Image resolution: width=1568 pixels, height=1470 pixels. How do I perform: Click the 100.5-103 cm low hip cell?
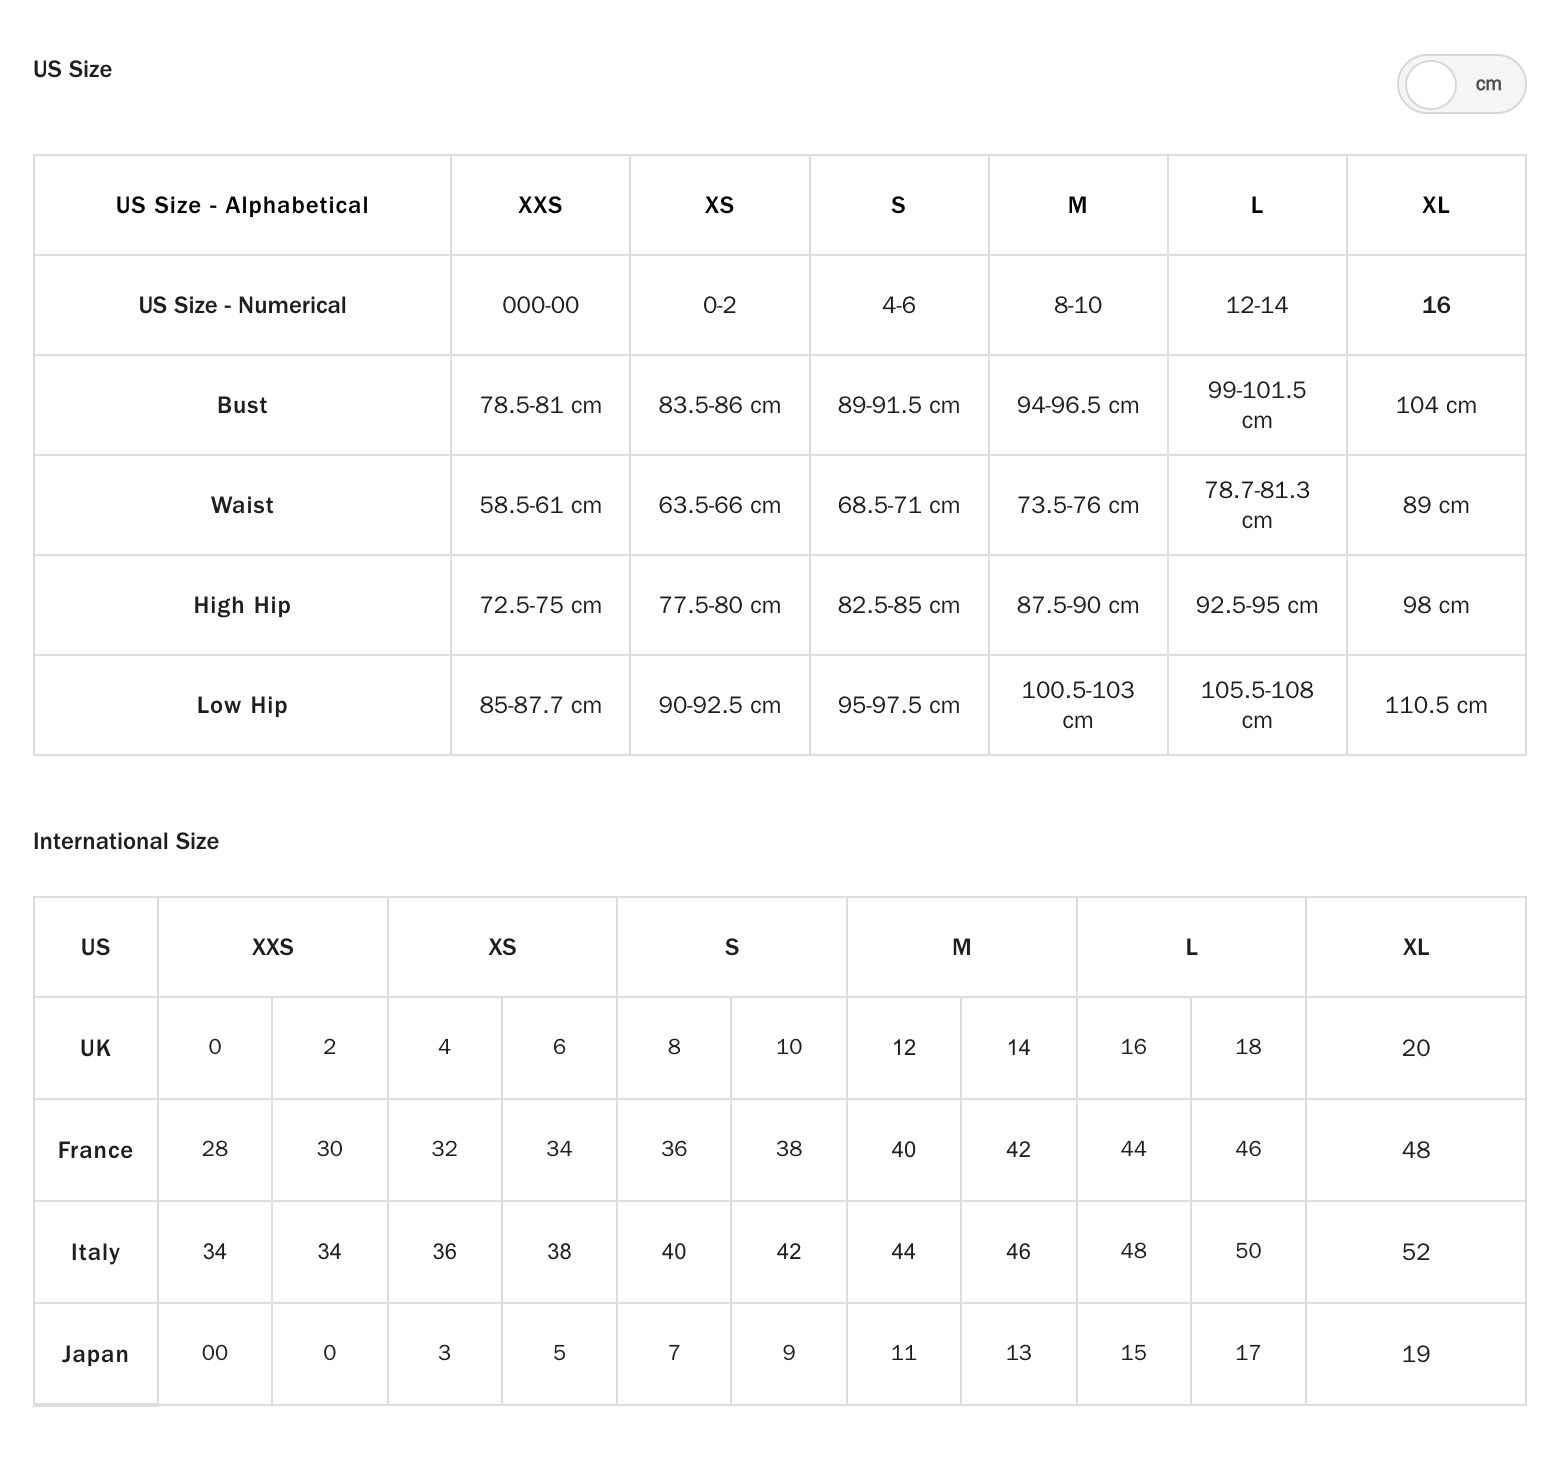pos(1077,704)
